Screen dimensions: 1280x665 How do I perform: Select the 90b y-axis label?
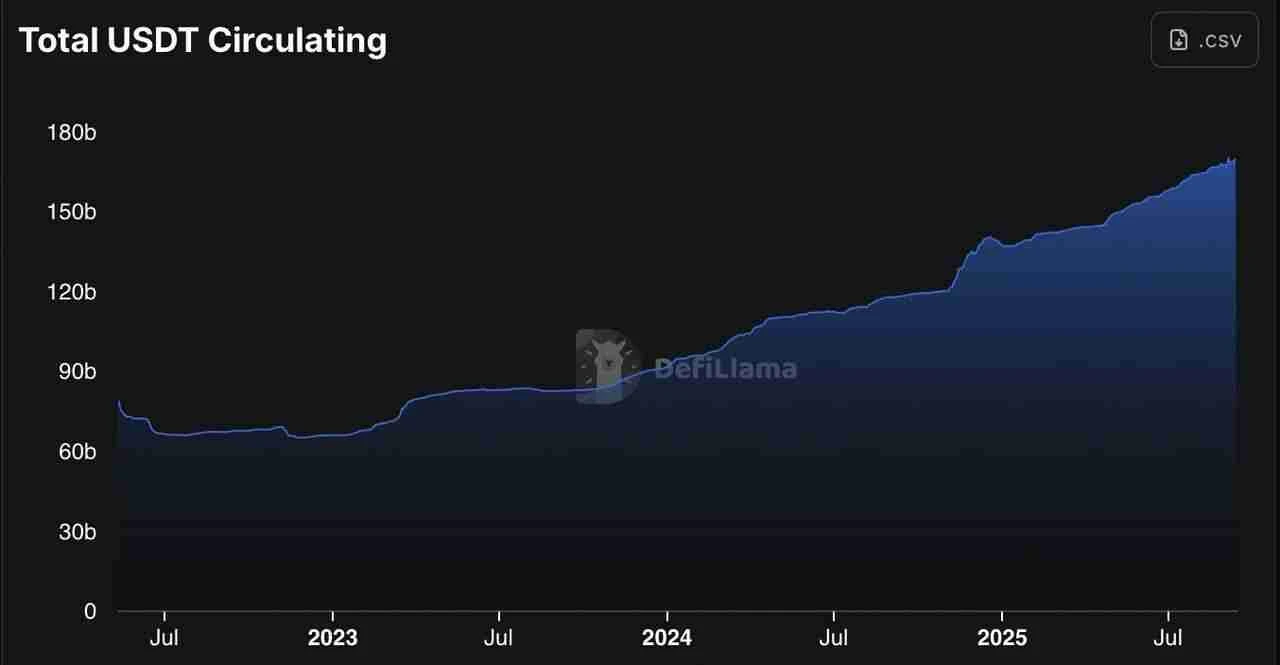tap(74, 372)
